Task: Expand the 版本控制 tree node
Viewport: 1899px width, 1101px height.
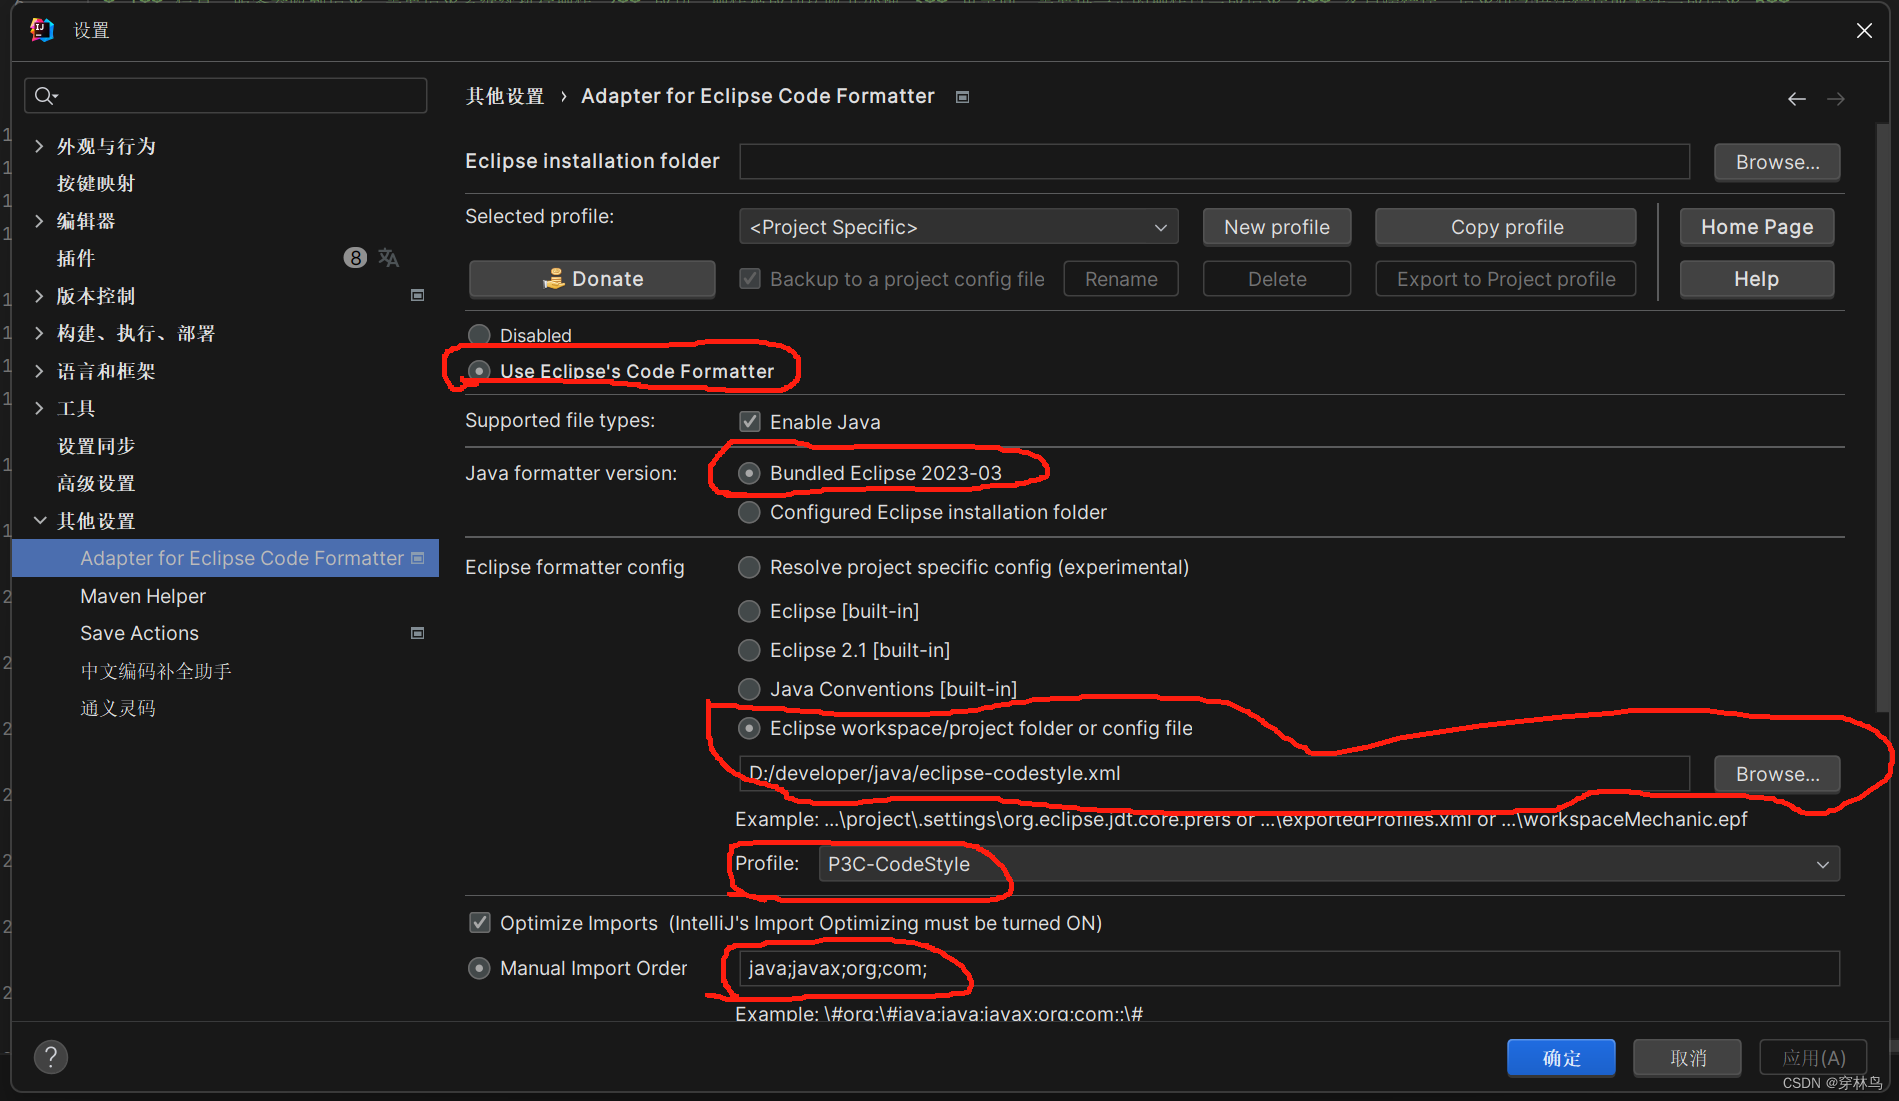Action: coord(39,296)
